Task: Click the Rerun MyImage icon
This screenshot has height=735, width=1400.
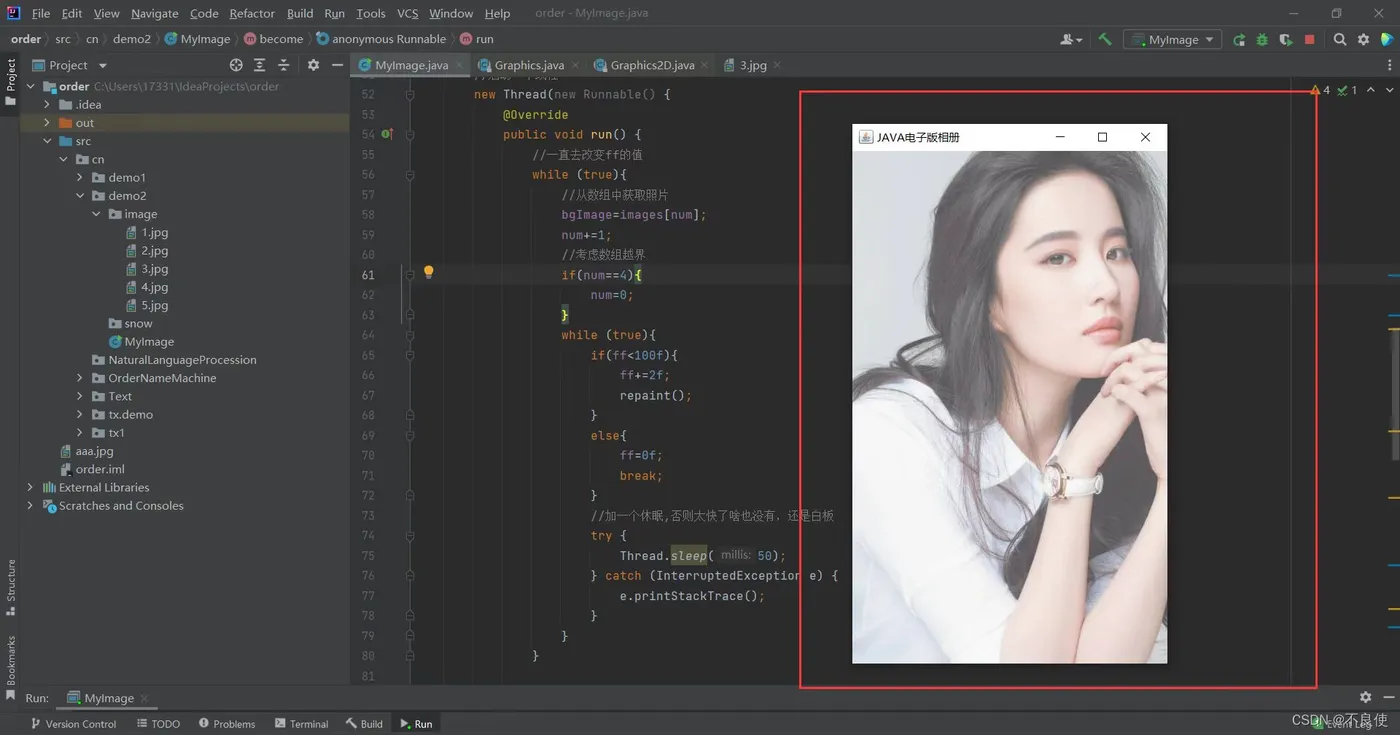Action: point(1239,39)
